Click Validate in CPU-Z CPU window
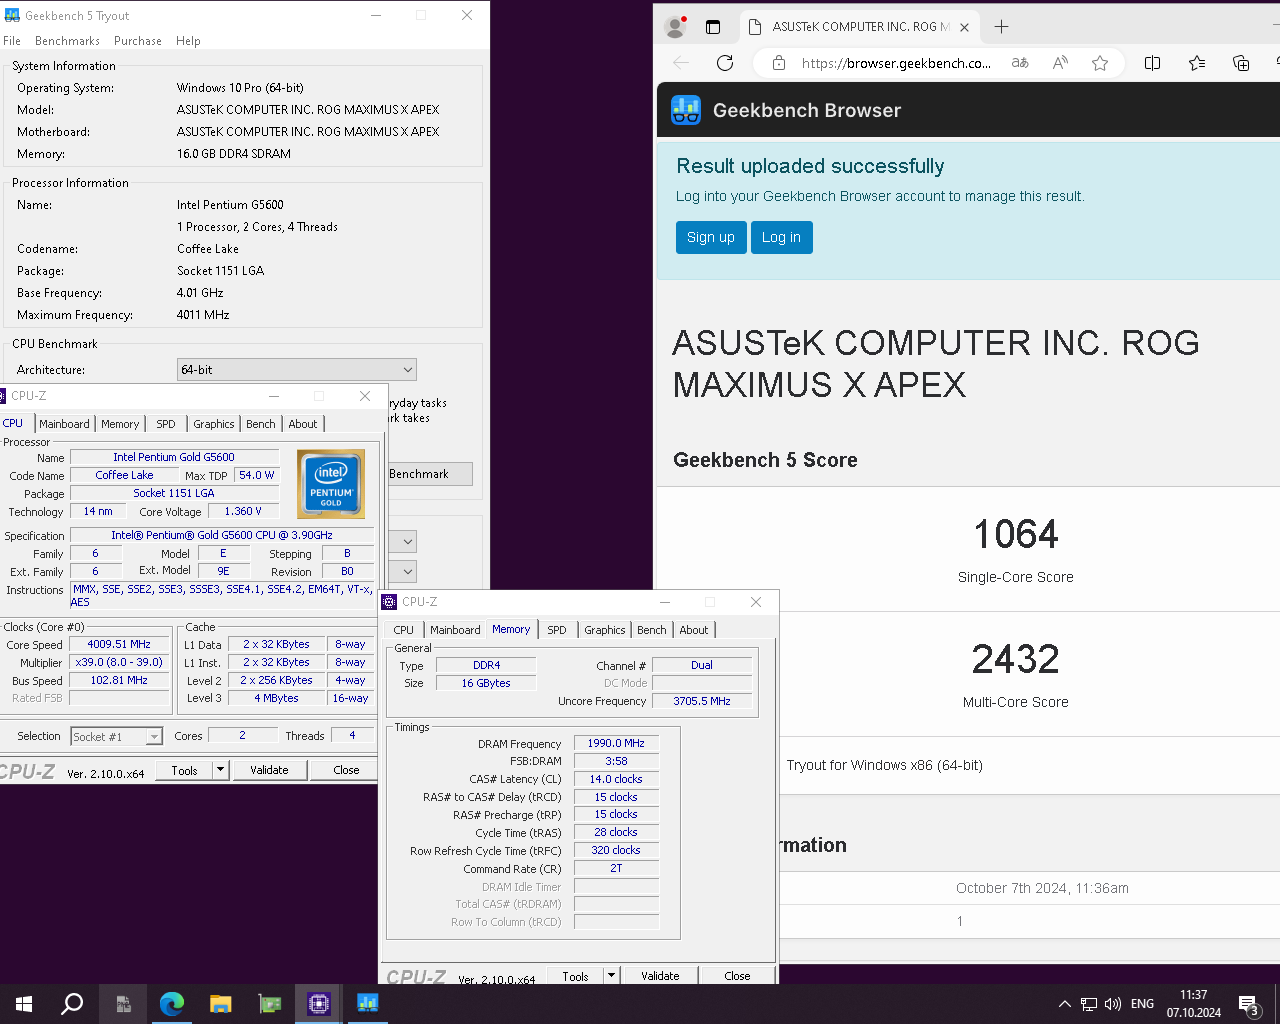 (269, 770)
